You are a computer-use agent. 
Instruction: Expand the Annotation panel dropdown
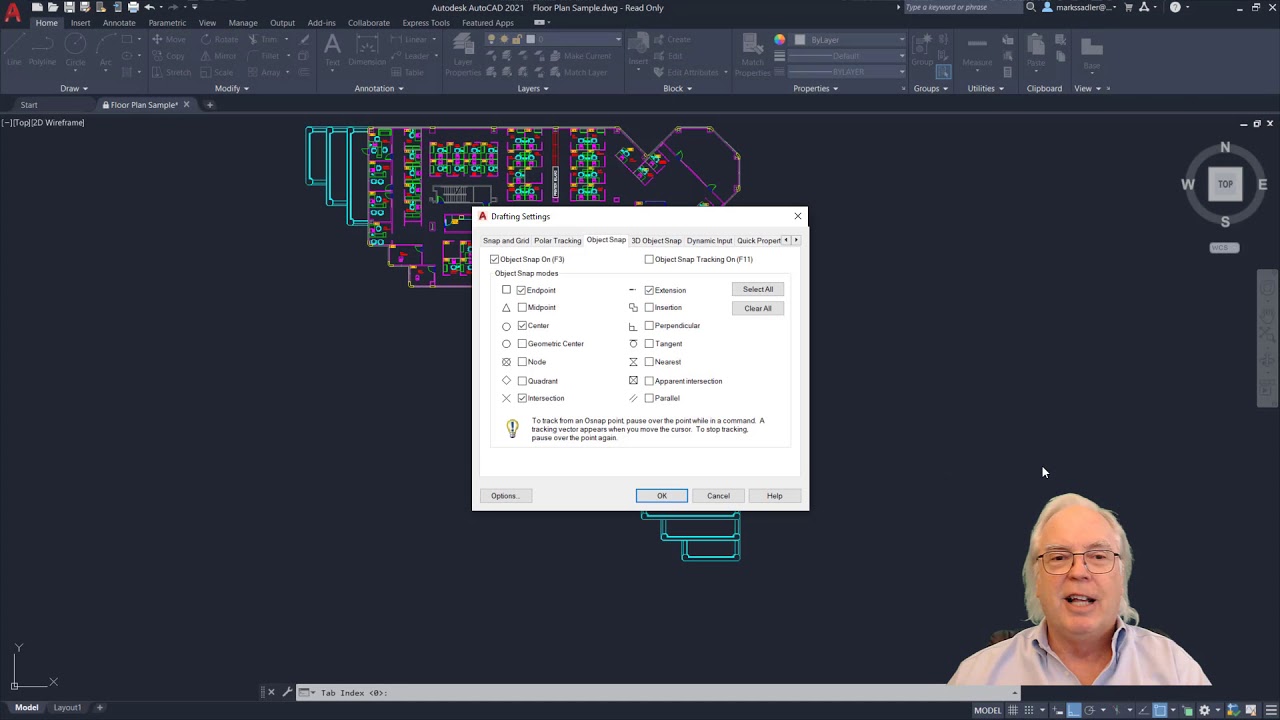tap(379, 88)
